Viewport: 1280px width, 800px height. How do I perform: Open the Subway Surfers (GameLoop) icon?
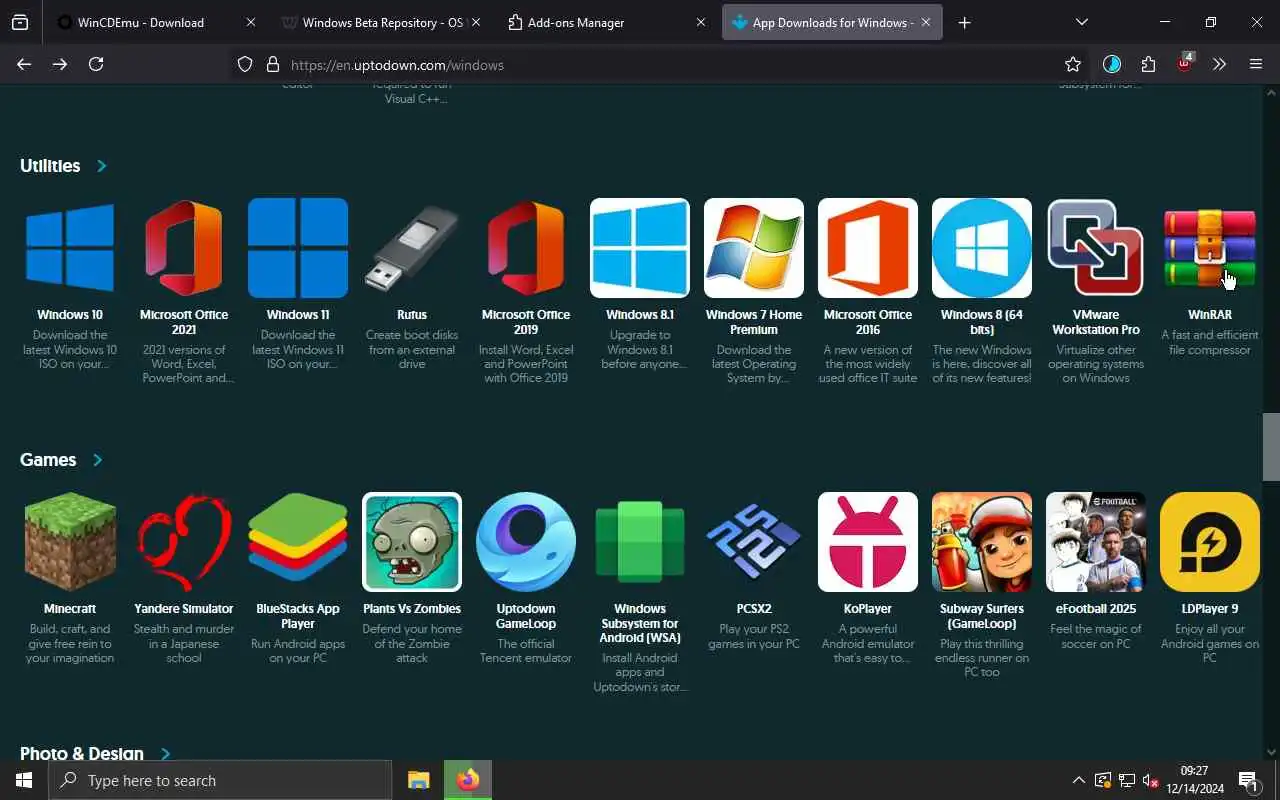click(x=982, y=542)
